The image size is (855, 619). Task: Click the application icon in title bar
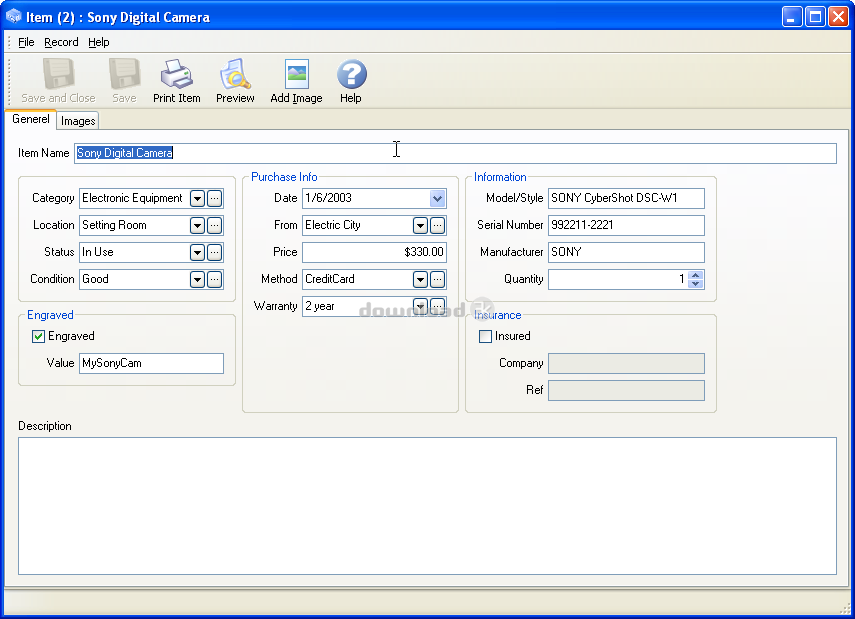click(x=14, y=17)
